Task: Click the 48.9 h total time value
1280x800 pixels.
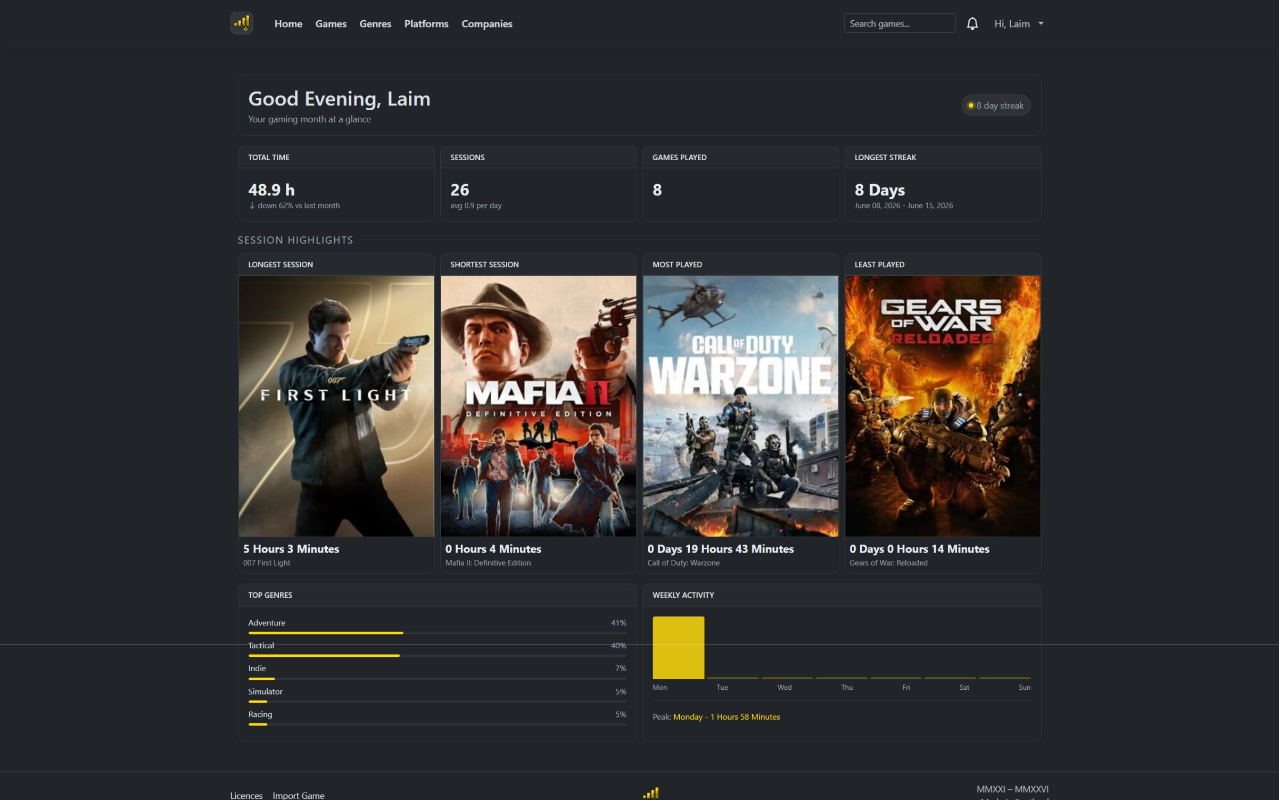Action: click(x=272, y=190)
